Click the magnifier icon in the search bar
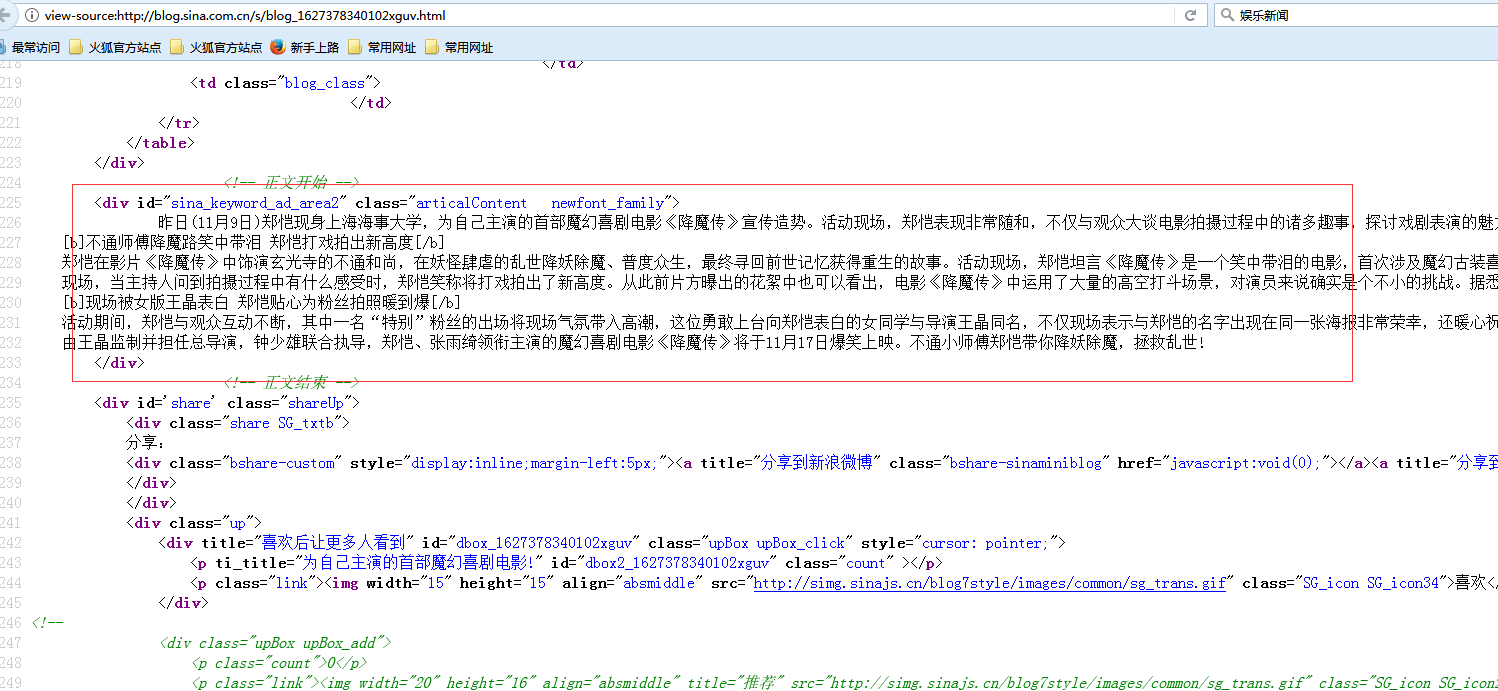Image resolution: width=1498 pixels, height=691 pixels. 1225,15
